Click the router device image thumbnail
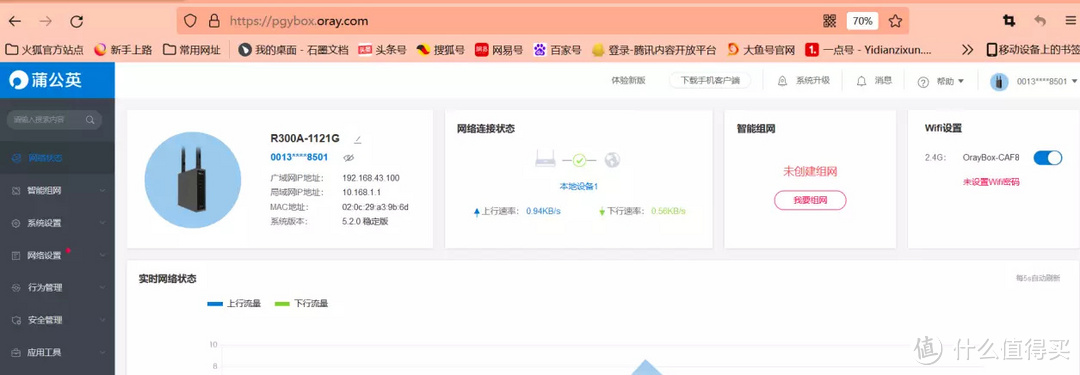The height and width of the screenshot is (375, 1080). [193, 180]
